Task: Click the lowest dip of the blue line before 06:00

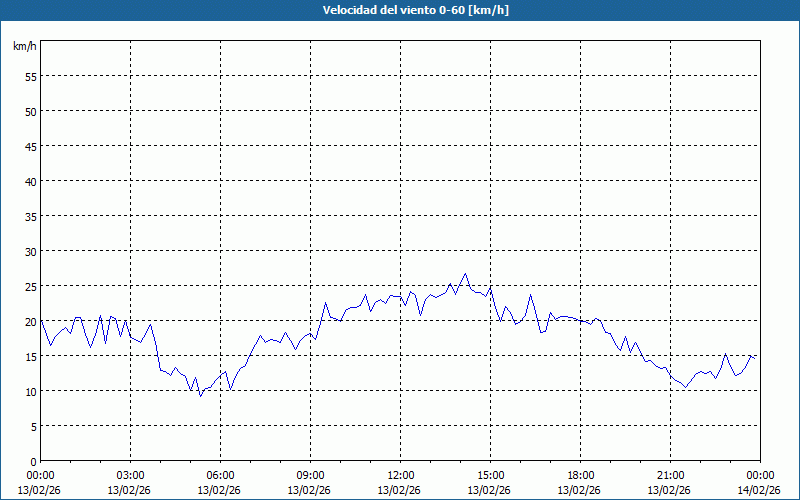Action: point(200,396)
